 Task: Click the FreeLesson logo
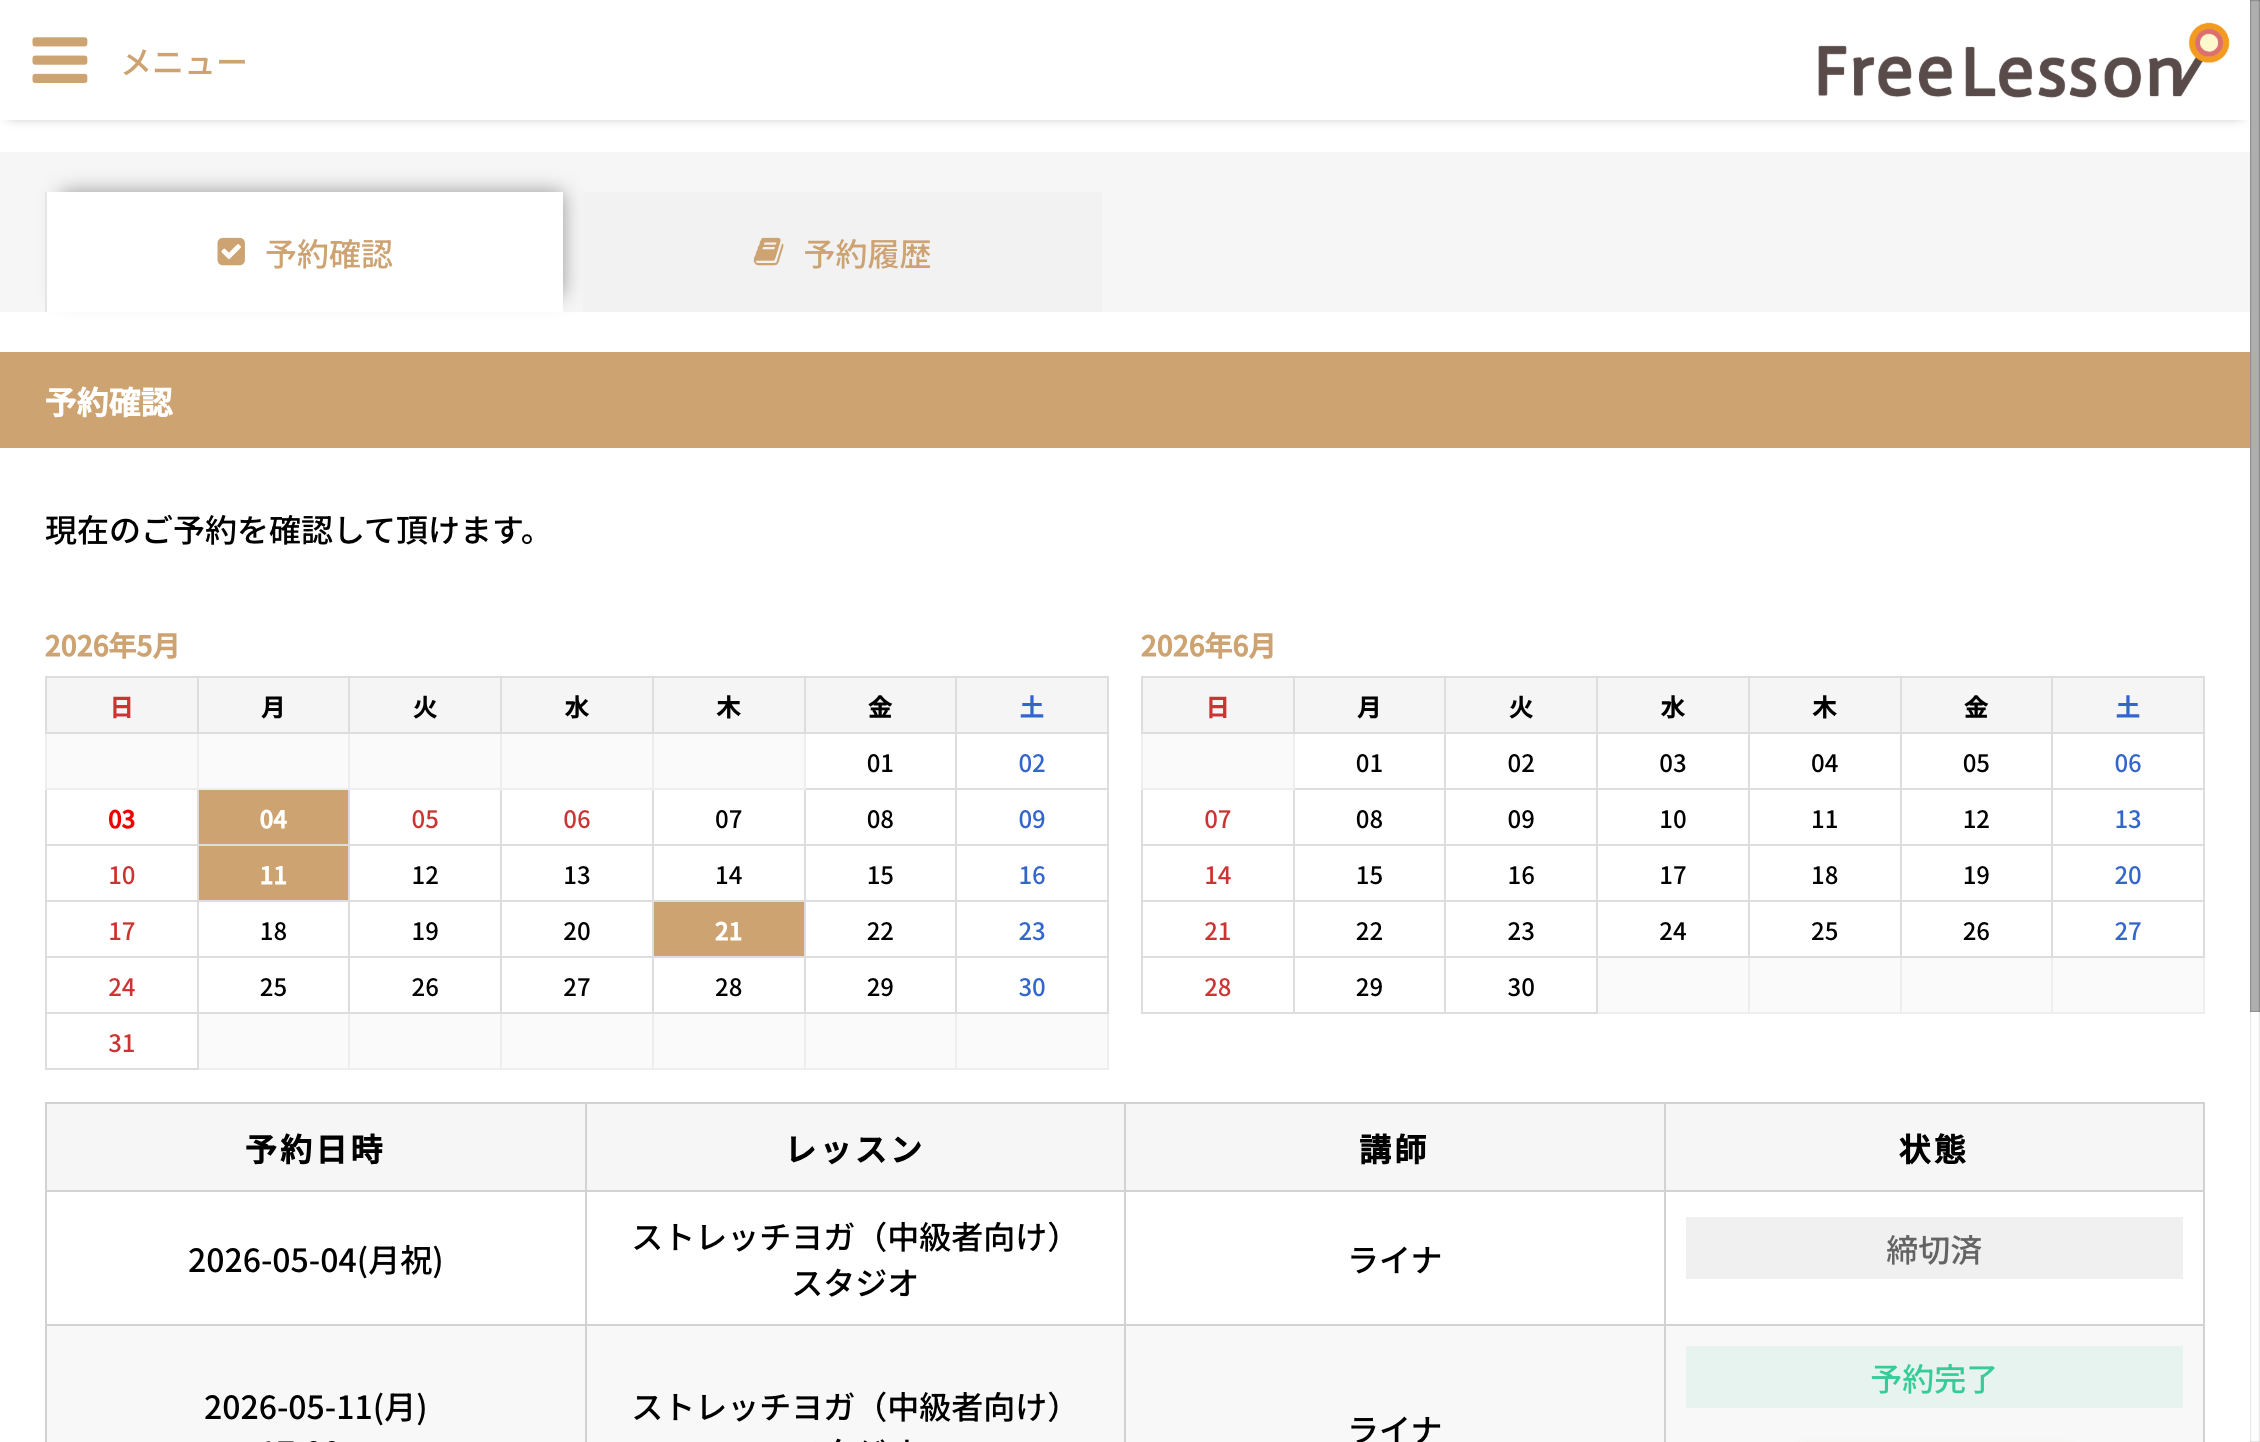point(2021,63)
